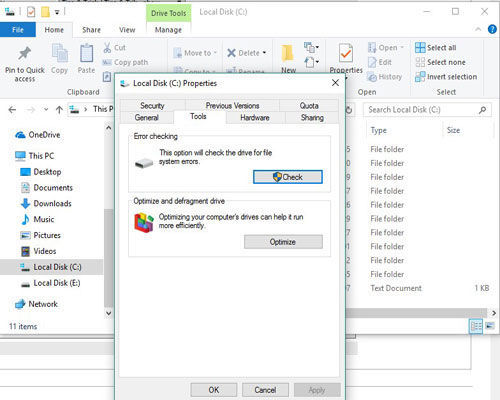The width and height of the screenshot is (500, 400).
Task: Click the Check button for error checking
Action: click(288, 177)
